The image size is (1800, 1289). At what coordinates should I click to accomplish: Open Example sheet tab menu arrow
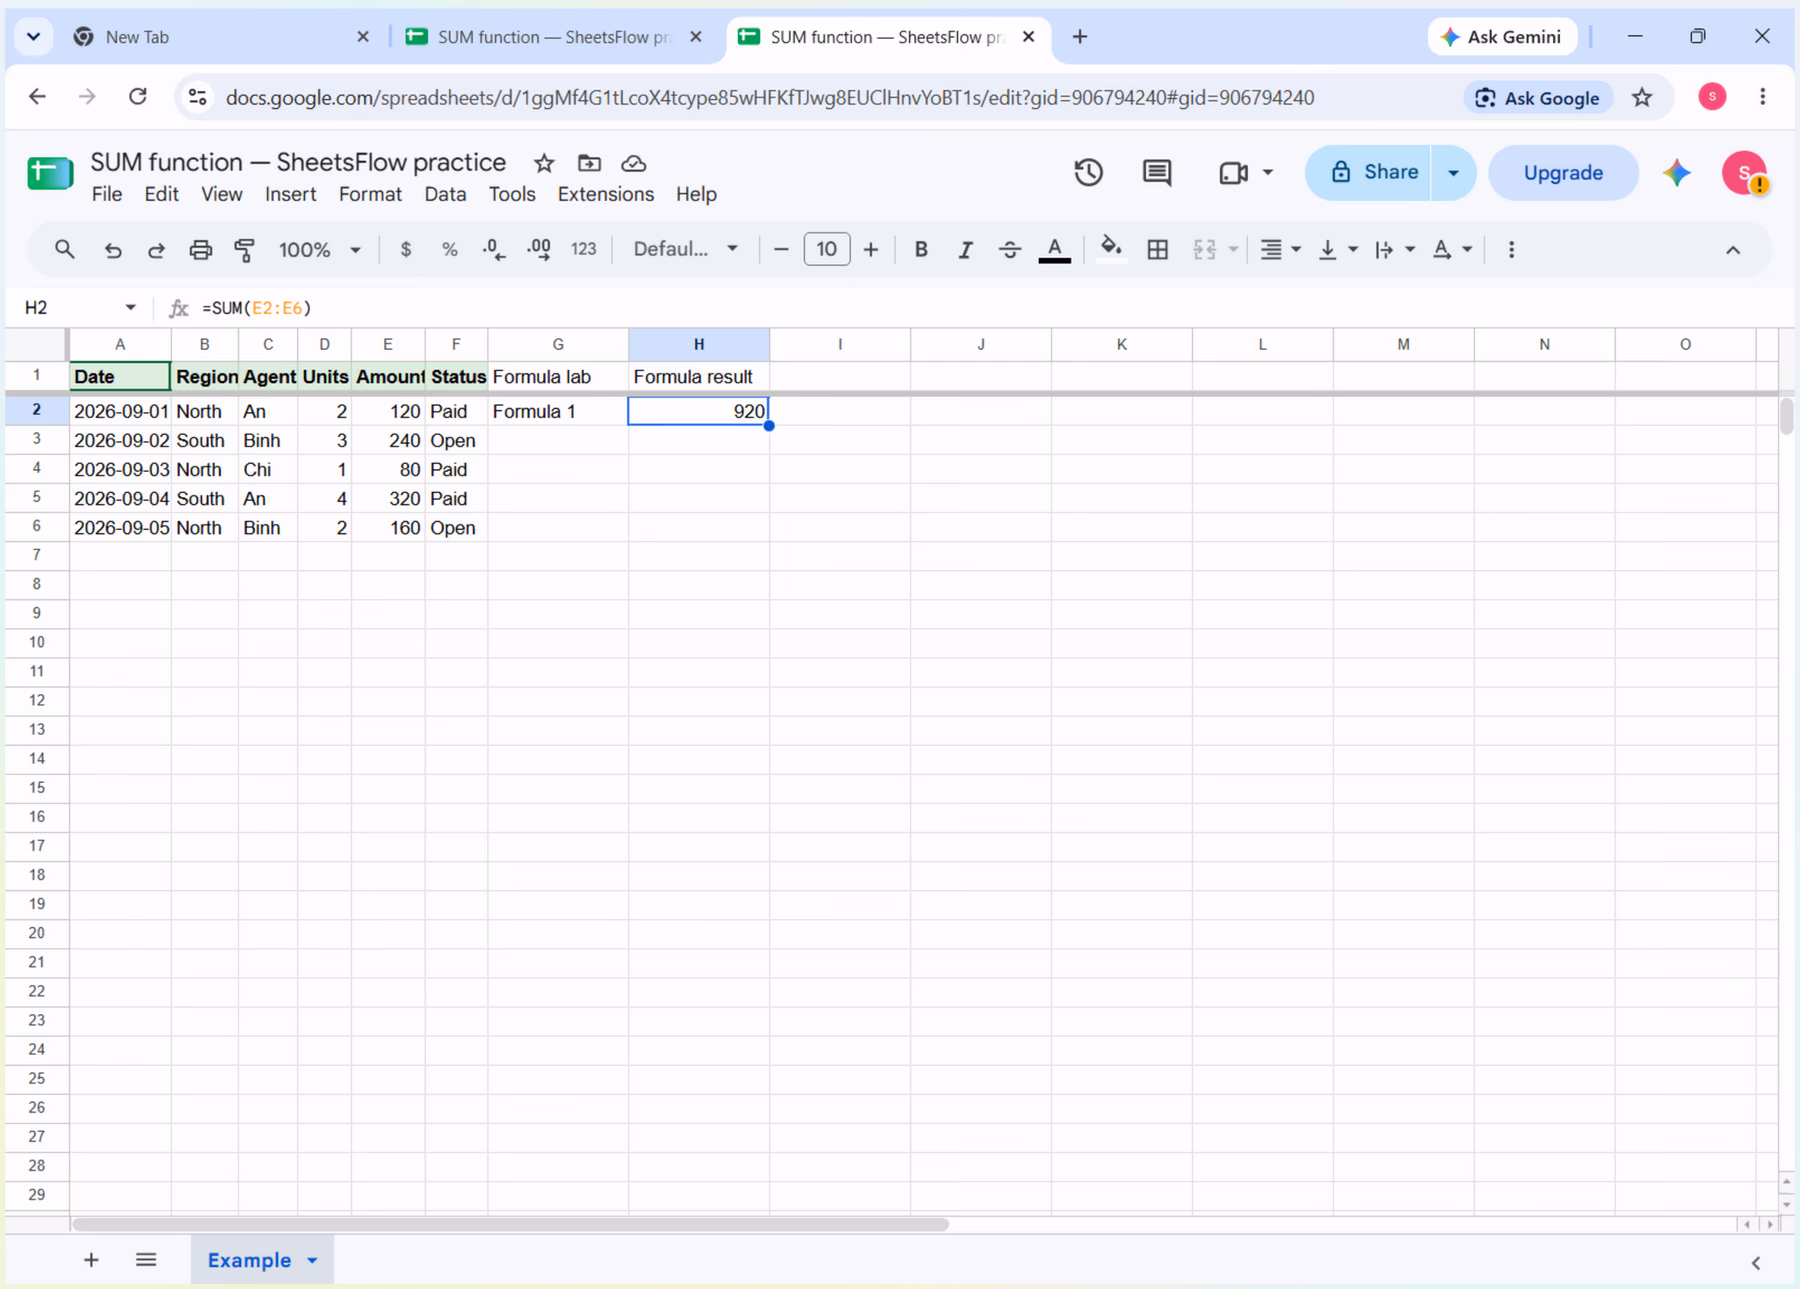[312, 1261]
